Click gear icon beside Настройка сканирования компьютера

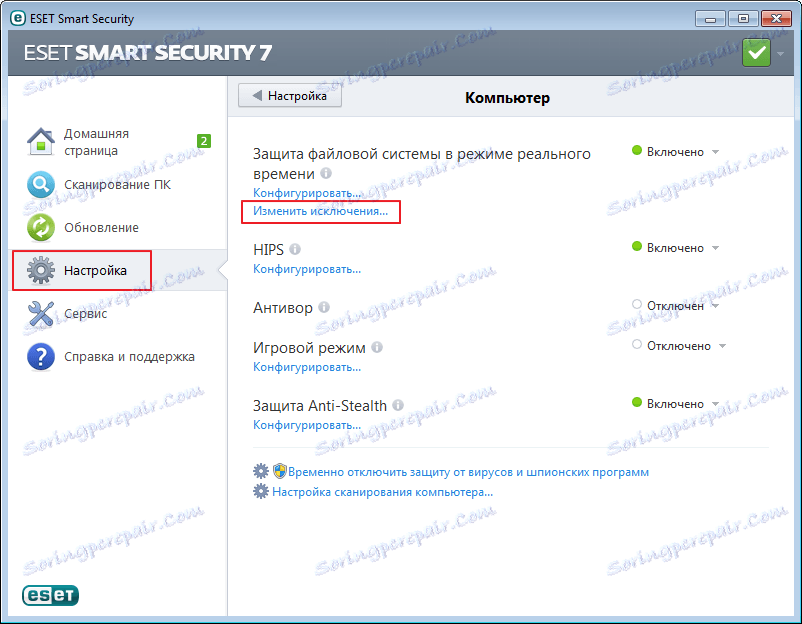pos(261,492)
